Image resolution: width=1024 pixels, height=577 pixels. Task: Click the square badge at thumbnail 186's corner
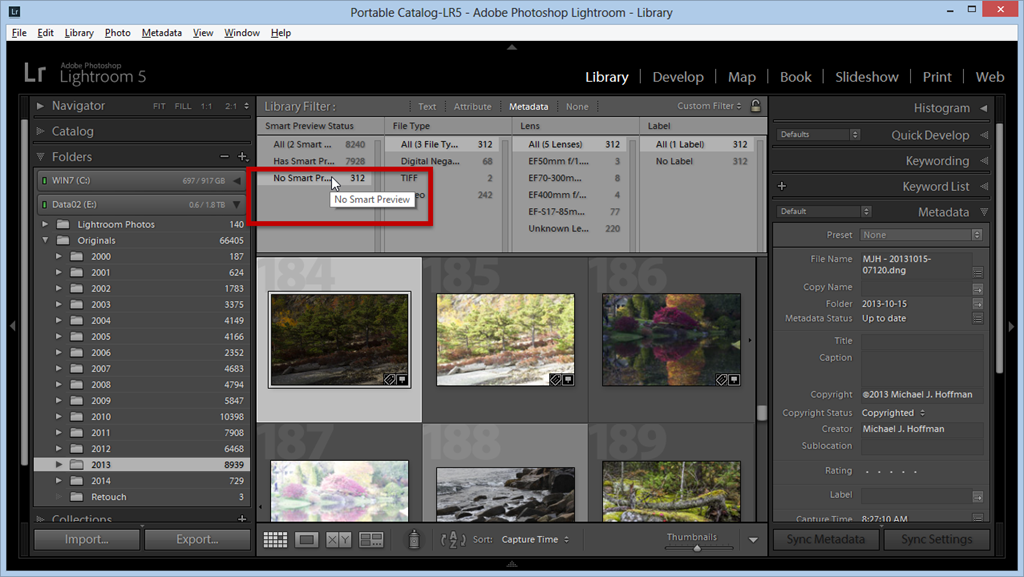pyautogui.click(x=734, y=379)
